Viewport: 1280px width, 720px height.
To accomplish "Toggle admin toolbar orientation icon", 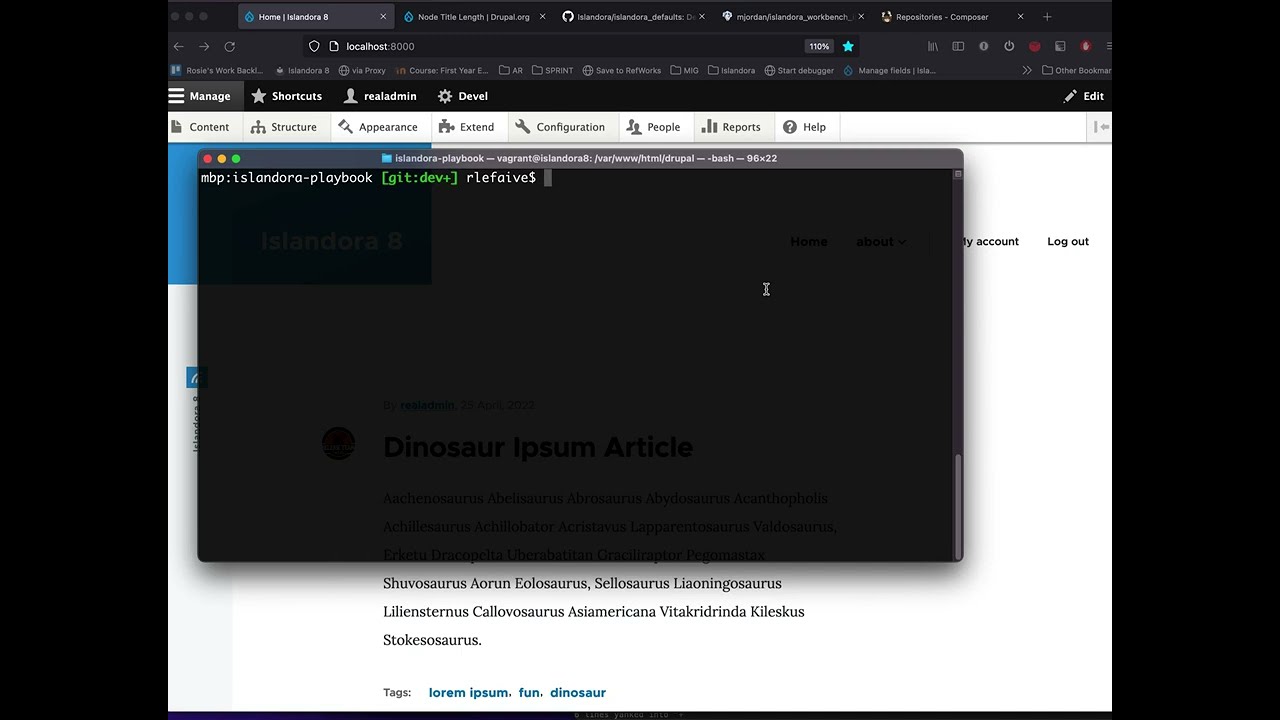I will tap(1101, 127).
